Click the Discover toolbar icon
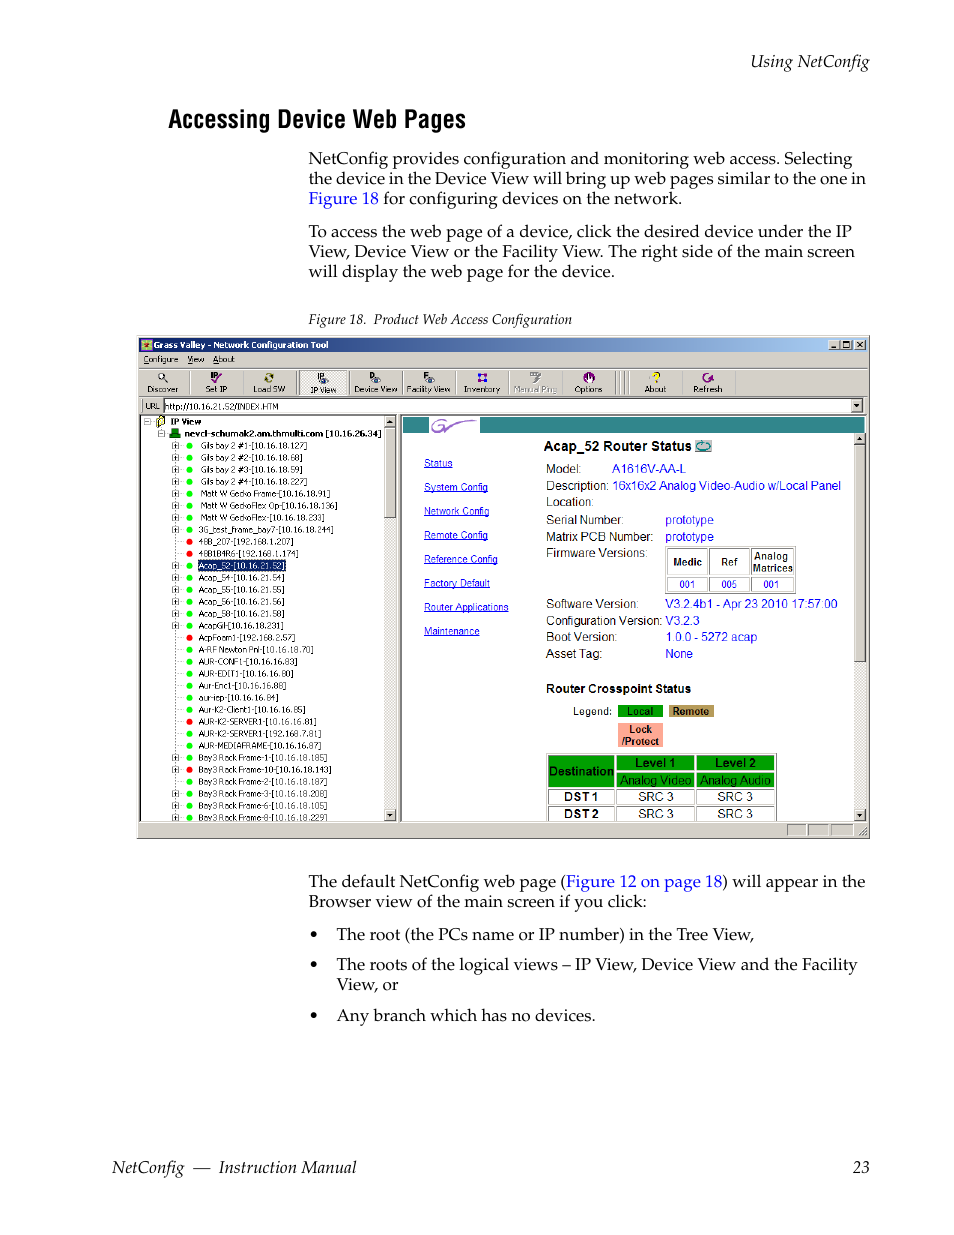 coord(162,383)
